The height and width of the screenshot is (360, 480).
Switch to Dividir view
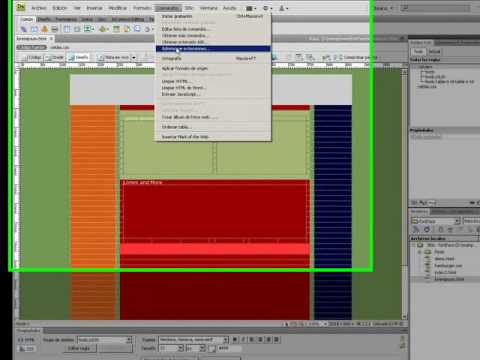point(55,57)
